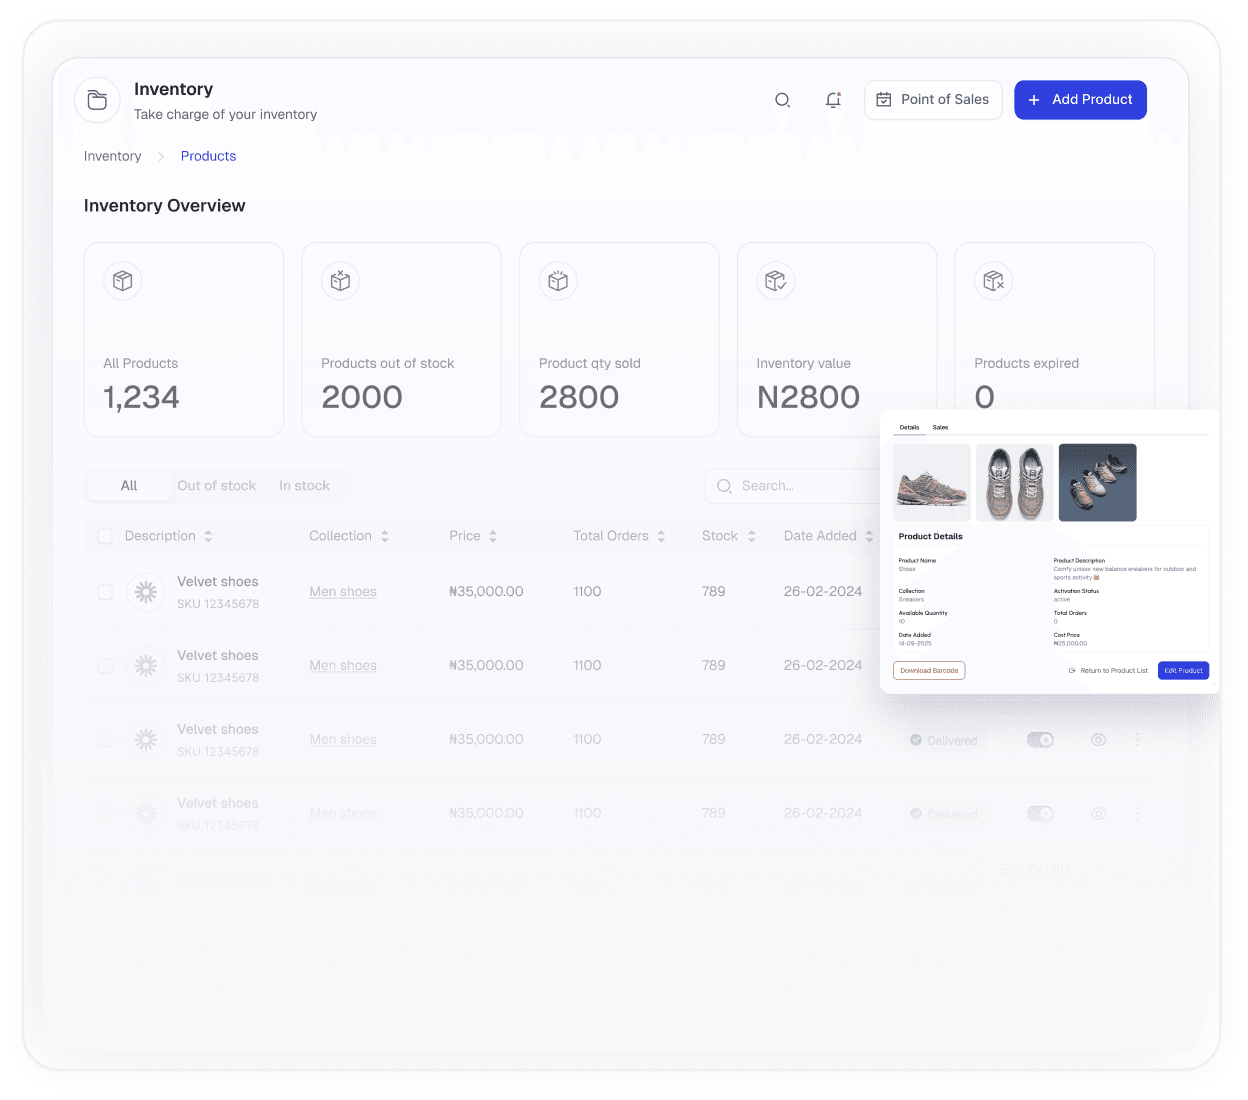This screenshot has width=1248, height=1100.
Task: View third row product via eye icon
Action: click(1098, 740)
